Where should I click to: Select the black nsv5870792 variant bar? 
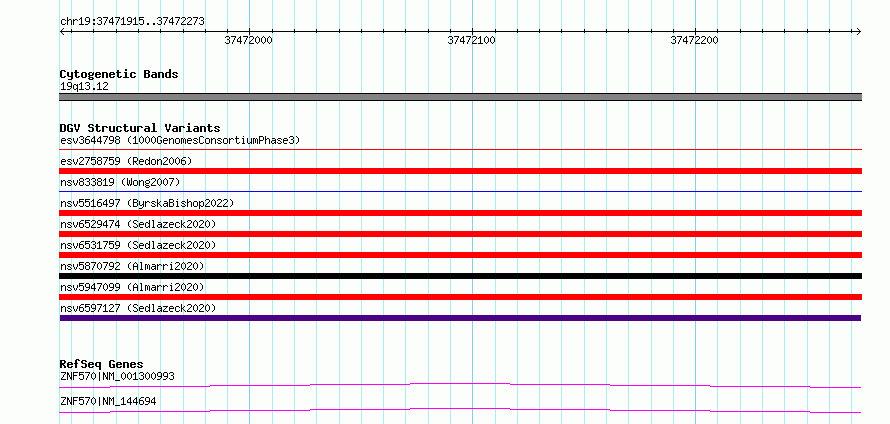(x=460, y=276)
